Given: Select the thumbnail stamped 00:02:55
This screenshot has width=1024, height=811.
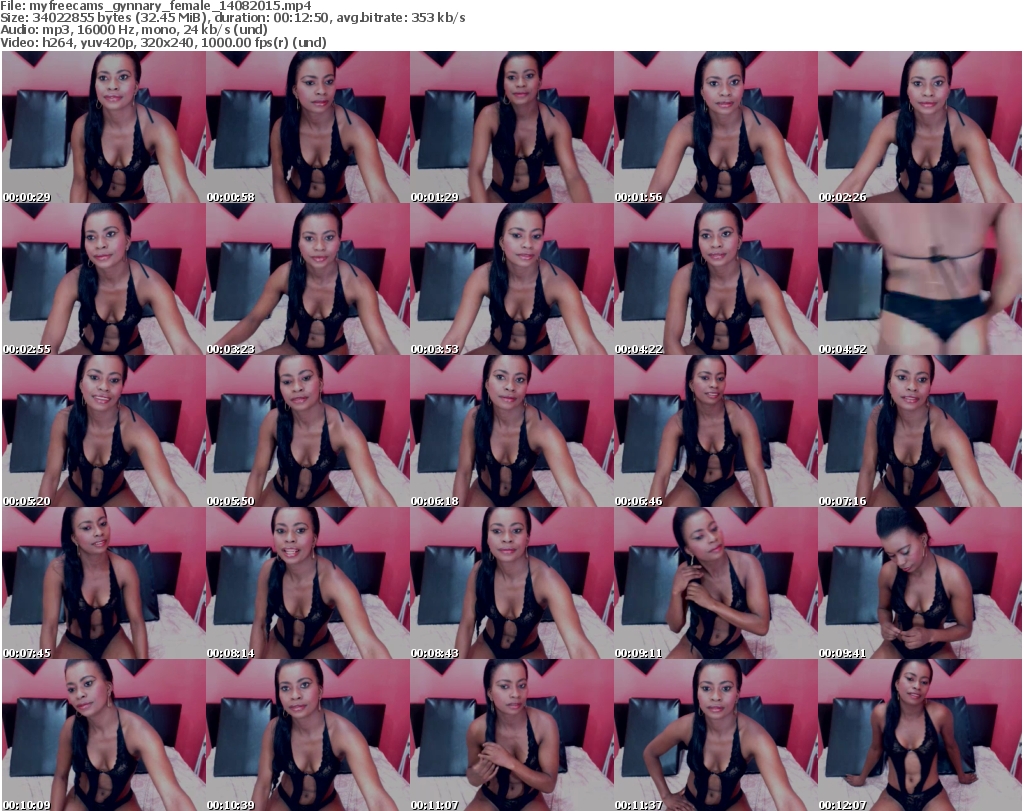Looking at the screenshot, I should point(104,279).
